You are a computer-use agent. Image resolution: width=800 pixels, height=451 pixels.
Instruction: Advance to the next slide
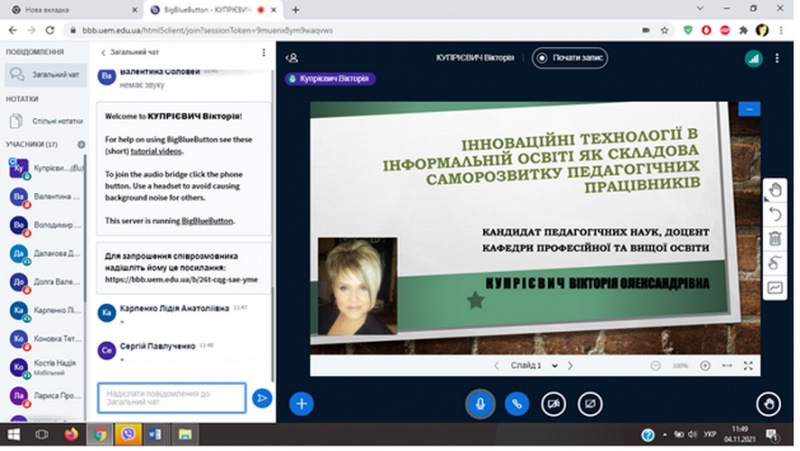[570, 365]
